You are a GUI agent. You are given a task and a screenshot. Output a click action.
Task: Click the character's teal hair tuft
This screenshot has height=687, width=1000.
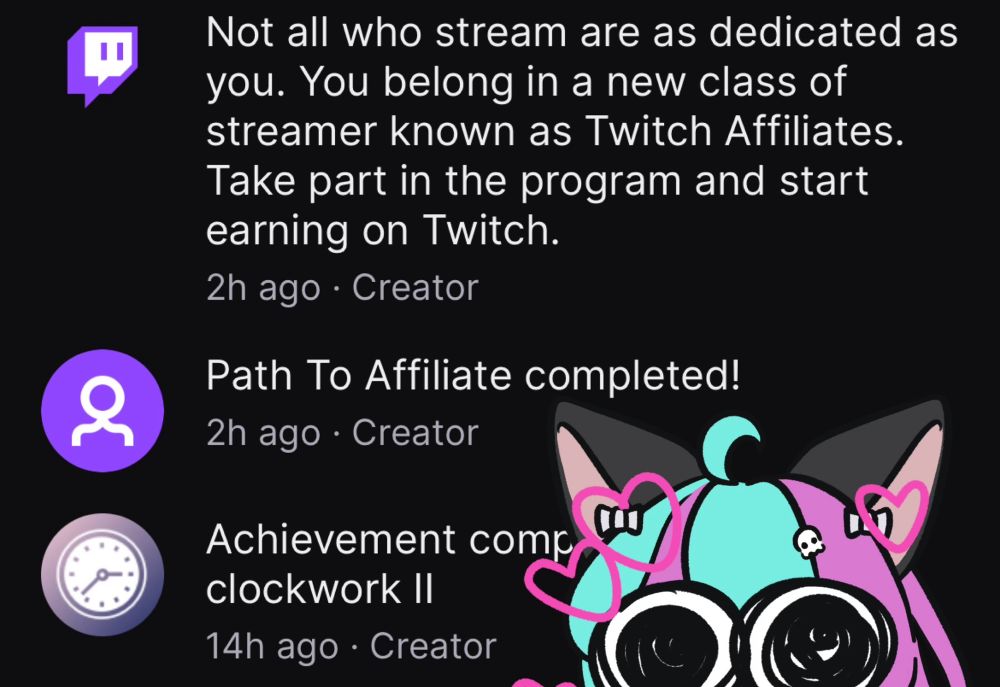732,447
